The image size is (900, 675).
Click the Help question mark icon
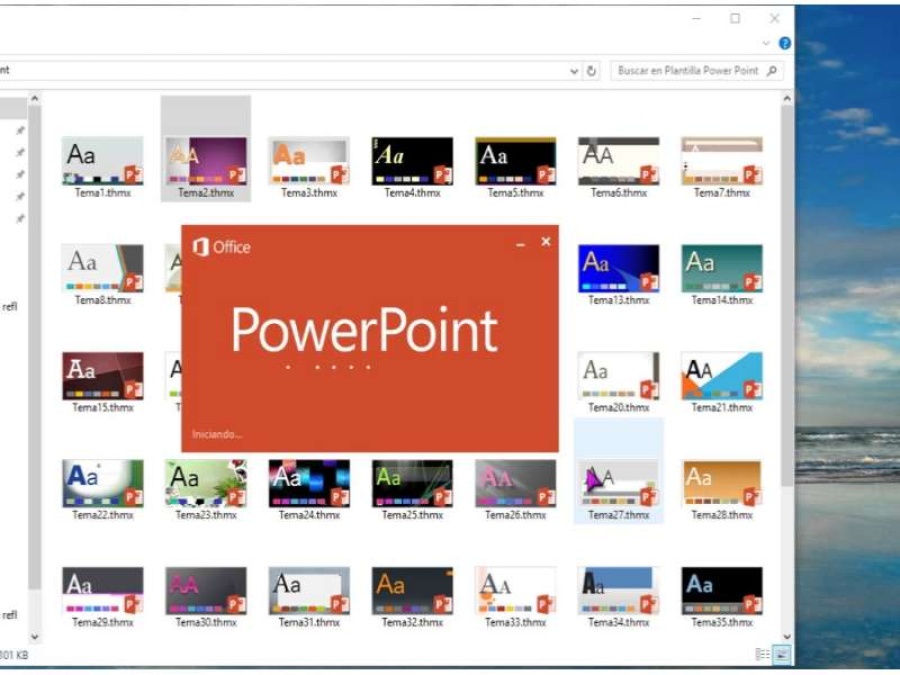(x=782, y=43)
